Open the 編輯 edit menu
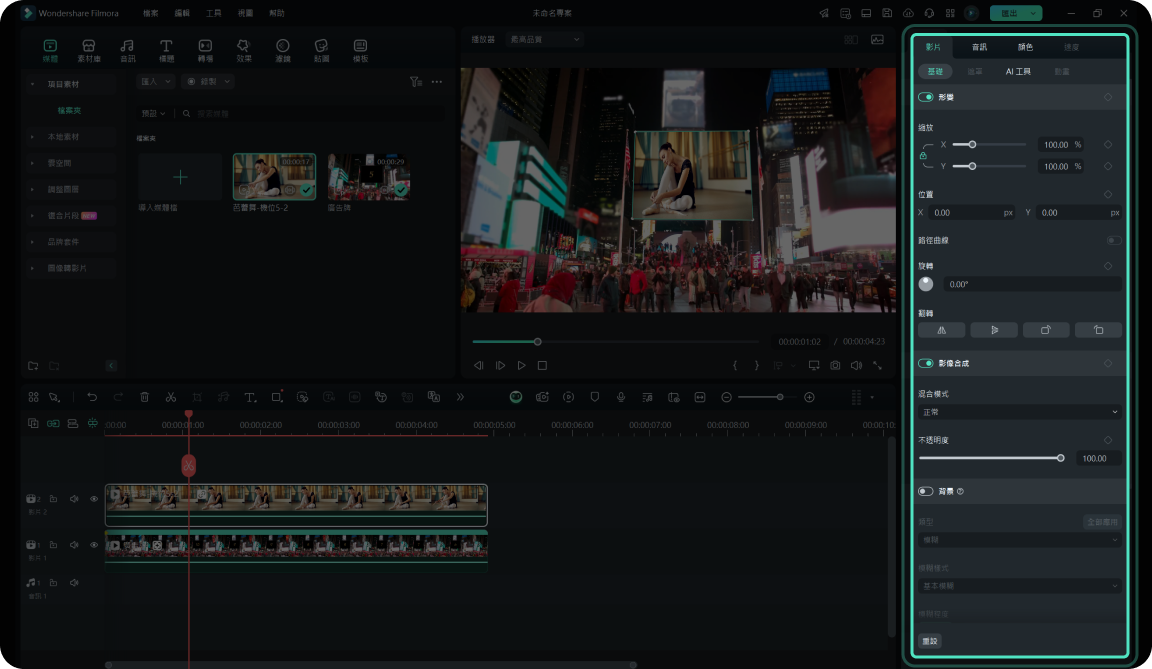This screenshot has height=669, width=1152. (182, 13)
